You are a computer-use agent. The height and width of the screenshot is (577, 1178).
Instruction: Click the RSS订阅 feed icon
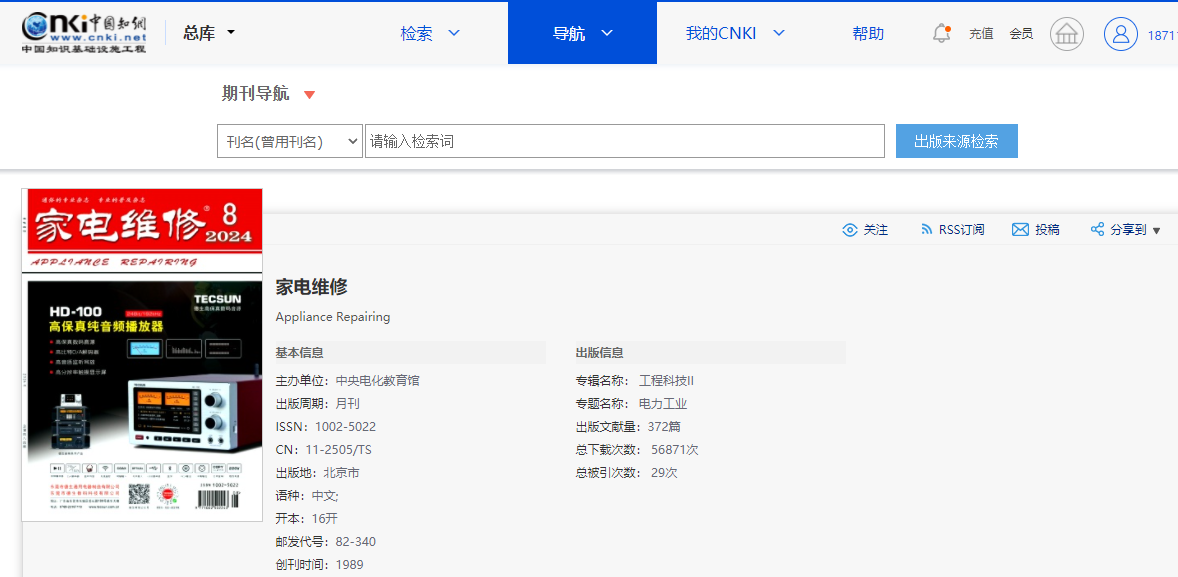(926, 230)
